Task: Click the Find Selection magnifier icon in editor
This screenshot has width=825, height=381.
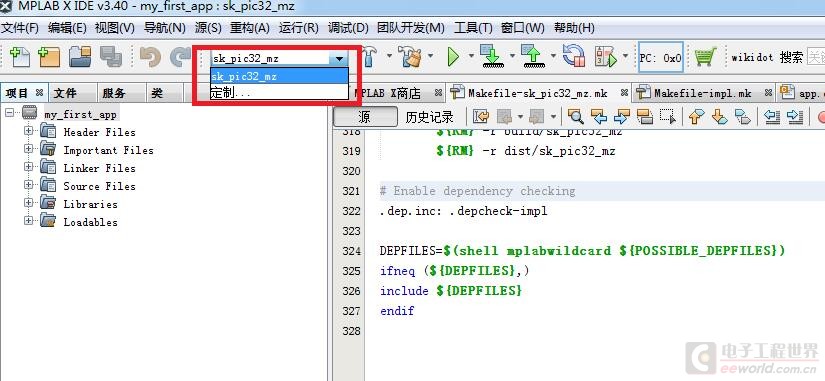Action: pyautogui.click(x=575, y=117)
